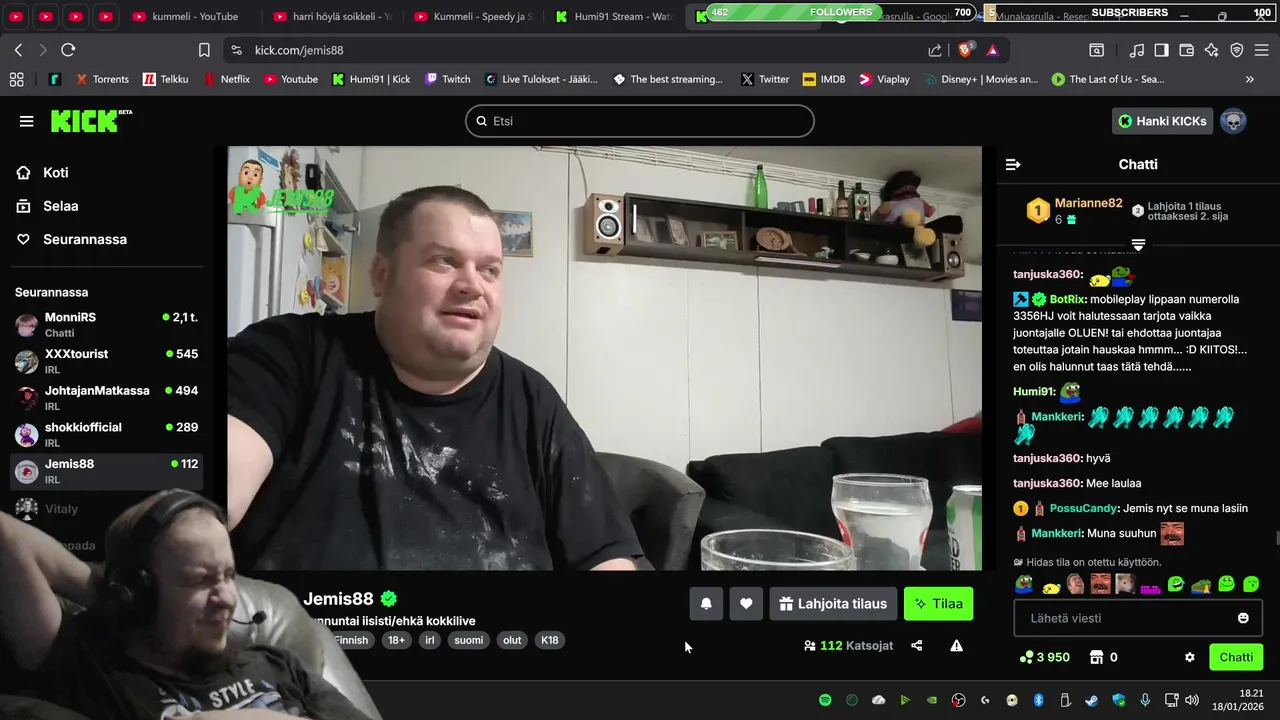Open the emoji picker in chat input
Screen dimensions: 1280x720
tap(1243, 618)
